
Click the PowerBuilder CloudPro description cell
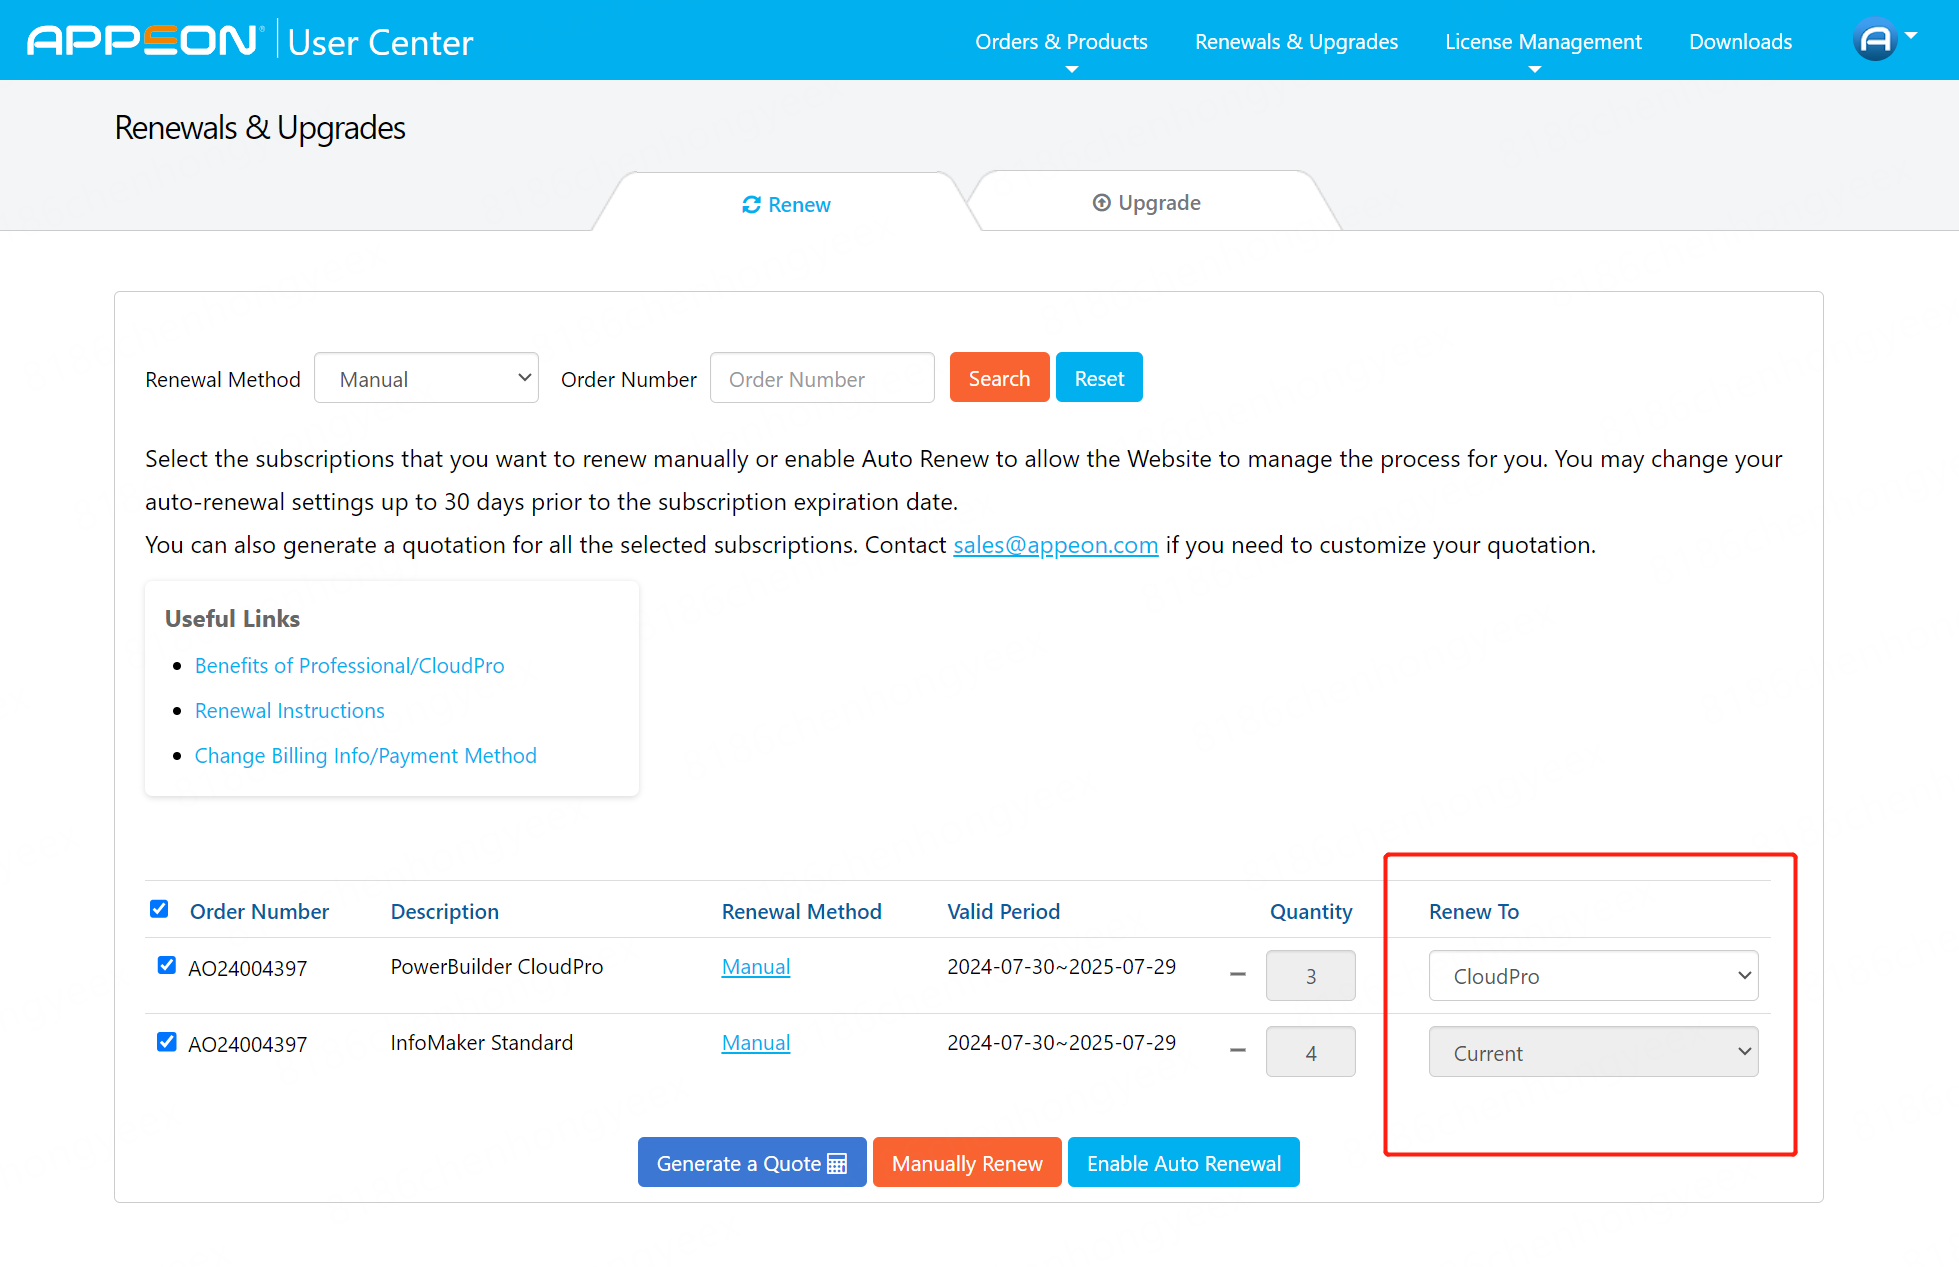pos(497,967)
